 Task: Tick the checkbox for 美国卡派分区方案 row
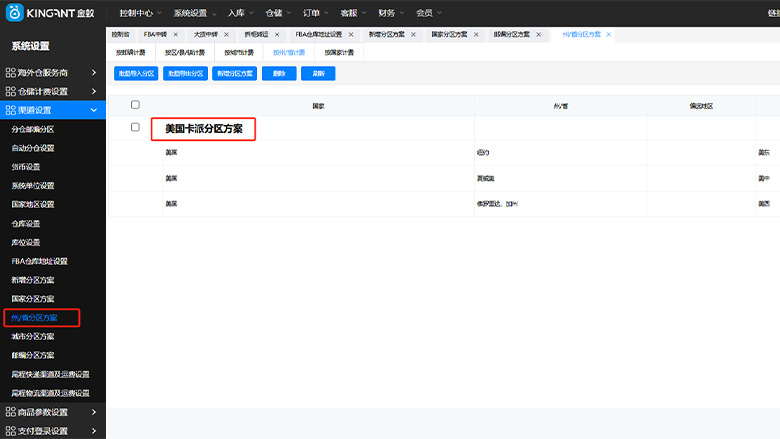[135, 128]
